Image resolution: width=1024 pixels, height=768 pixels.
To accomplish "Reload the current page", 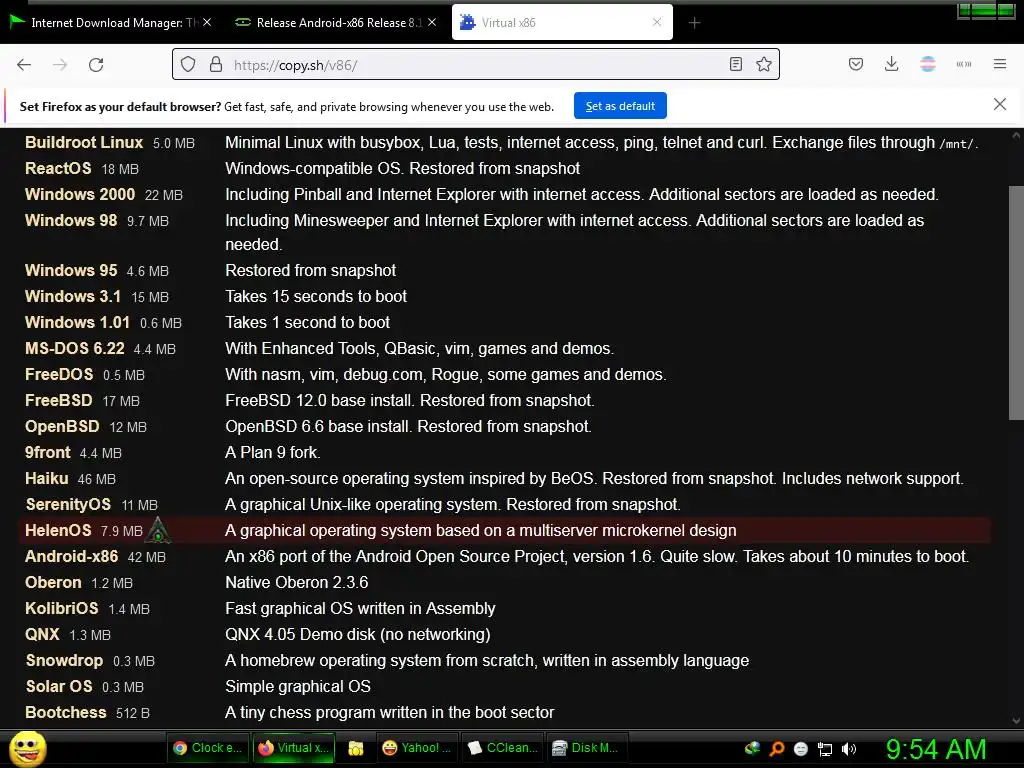I will click(96, 65).
